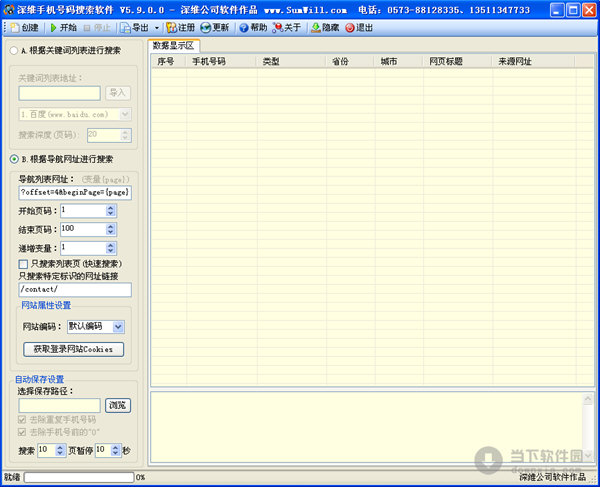Open 帮助 (Help) from toolbar
600x487 pixels.
tap(253, 28)
